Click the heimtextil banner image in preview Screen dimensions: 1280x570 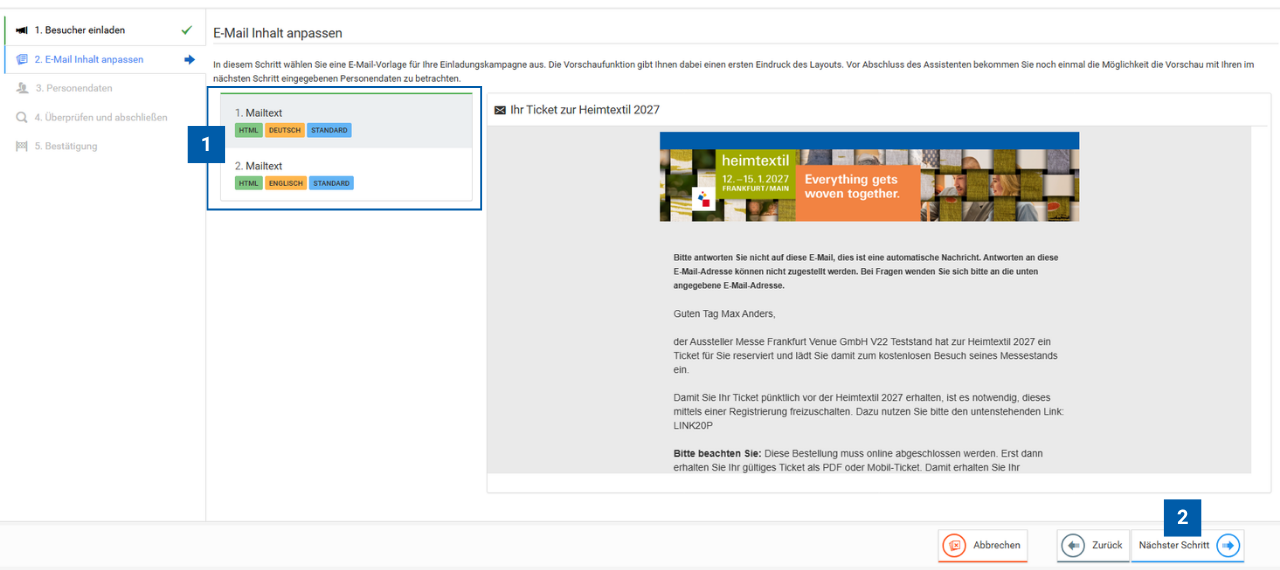coord(869,177)
